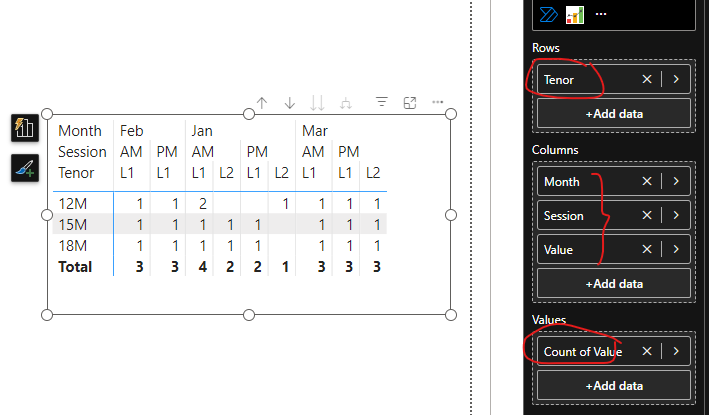Image resolution: width=709 pixels, height=415 pixels.
Task: Click the drill up arrow icon
Action: click(x=262, y=103)
